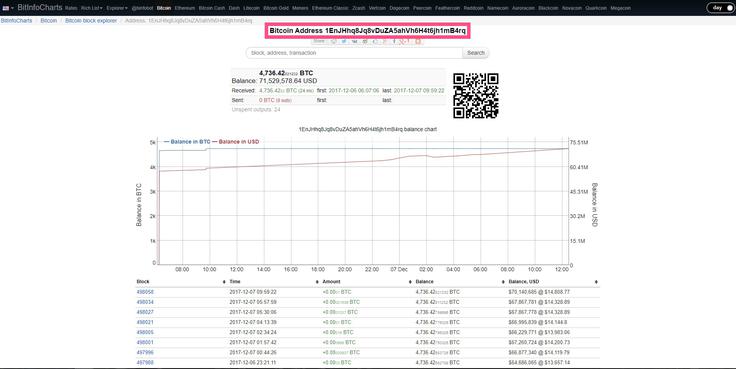Click USD value $67,260,724 @ $14,200.73
The height and width of the screenshot is (369, 736).
tap(539, 342)
